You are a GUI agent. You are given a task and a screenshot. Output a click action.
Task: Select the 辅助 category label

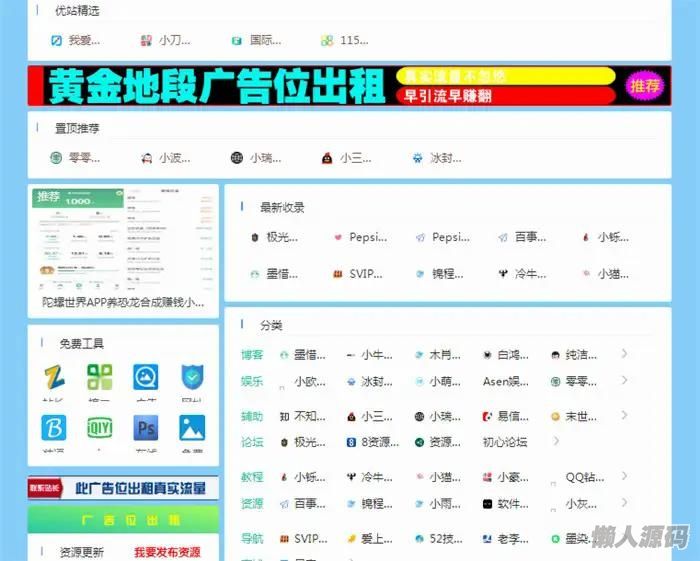252,417
